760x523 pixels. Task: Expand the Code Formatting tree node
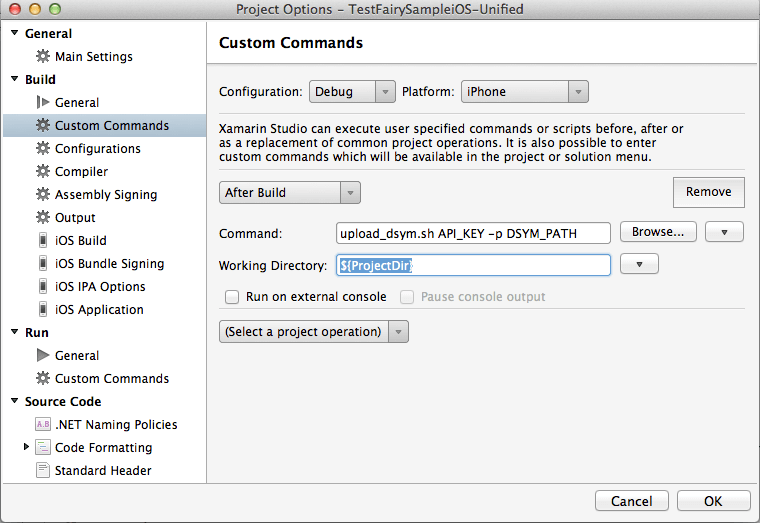click(26, 448)
